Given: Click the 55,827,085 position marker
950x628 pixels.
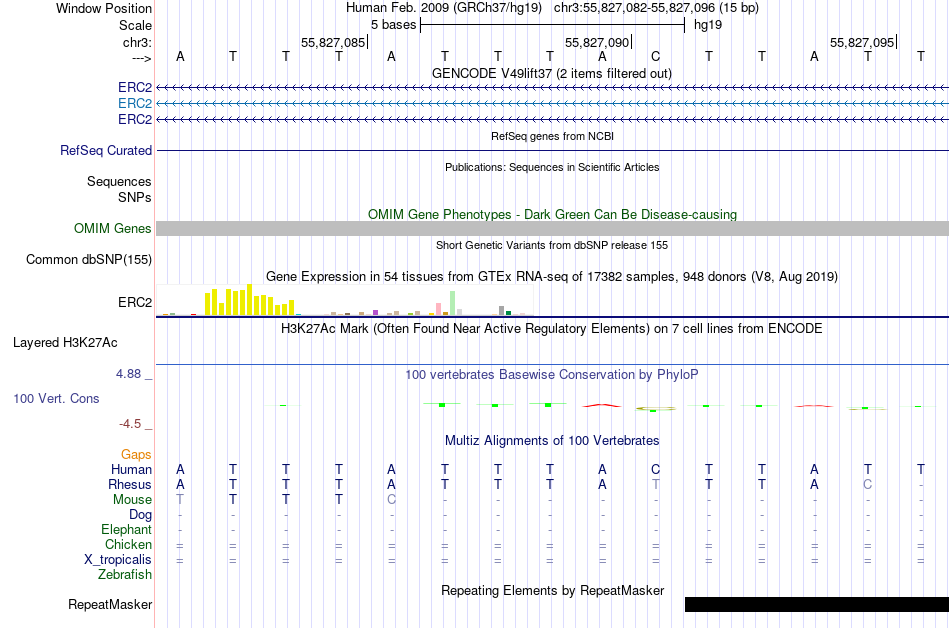Looking at the screenshot, I should pos(334,42).
